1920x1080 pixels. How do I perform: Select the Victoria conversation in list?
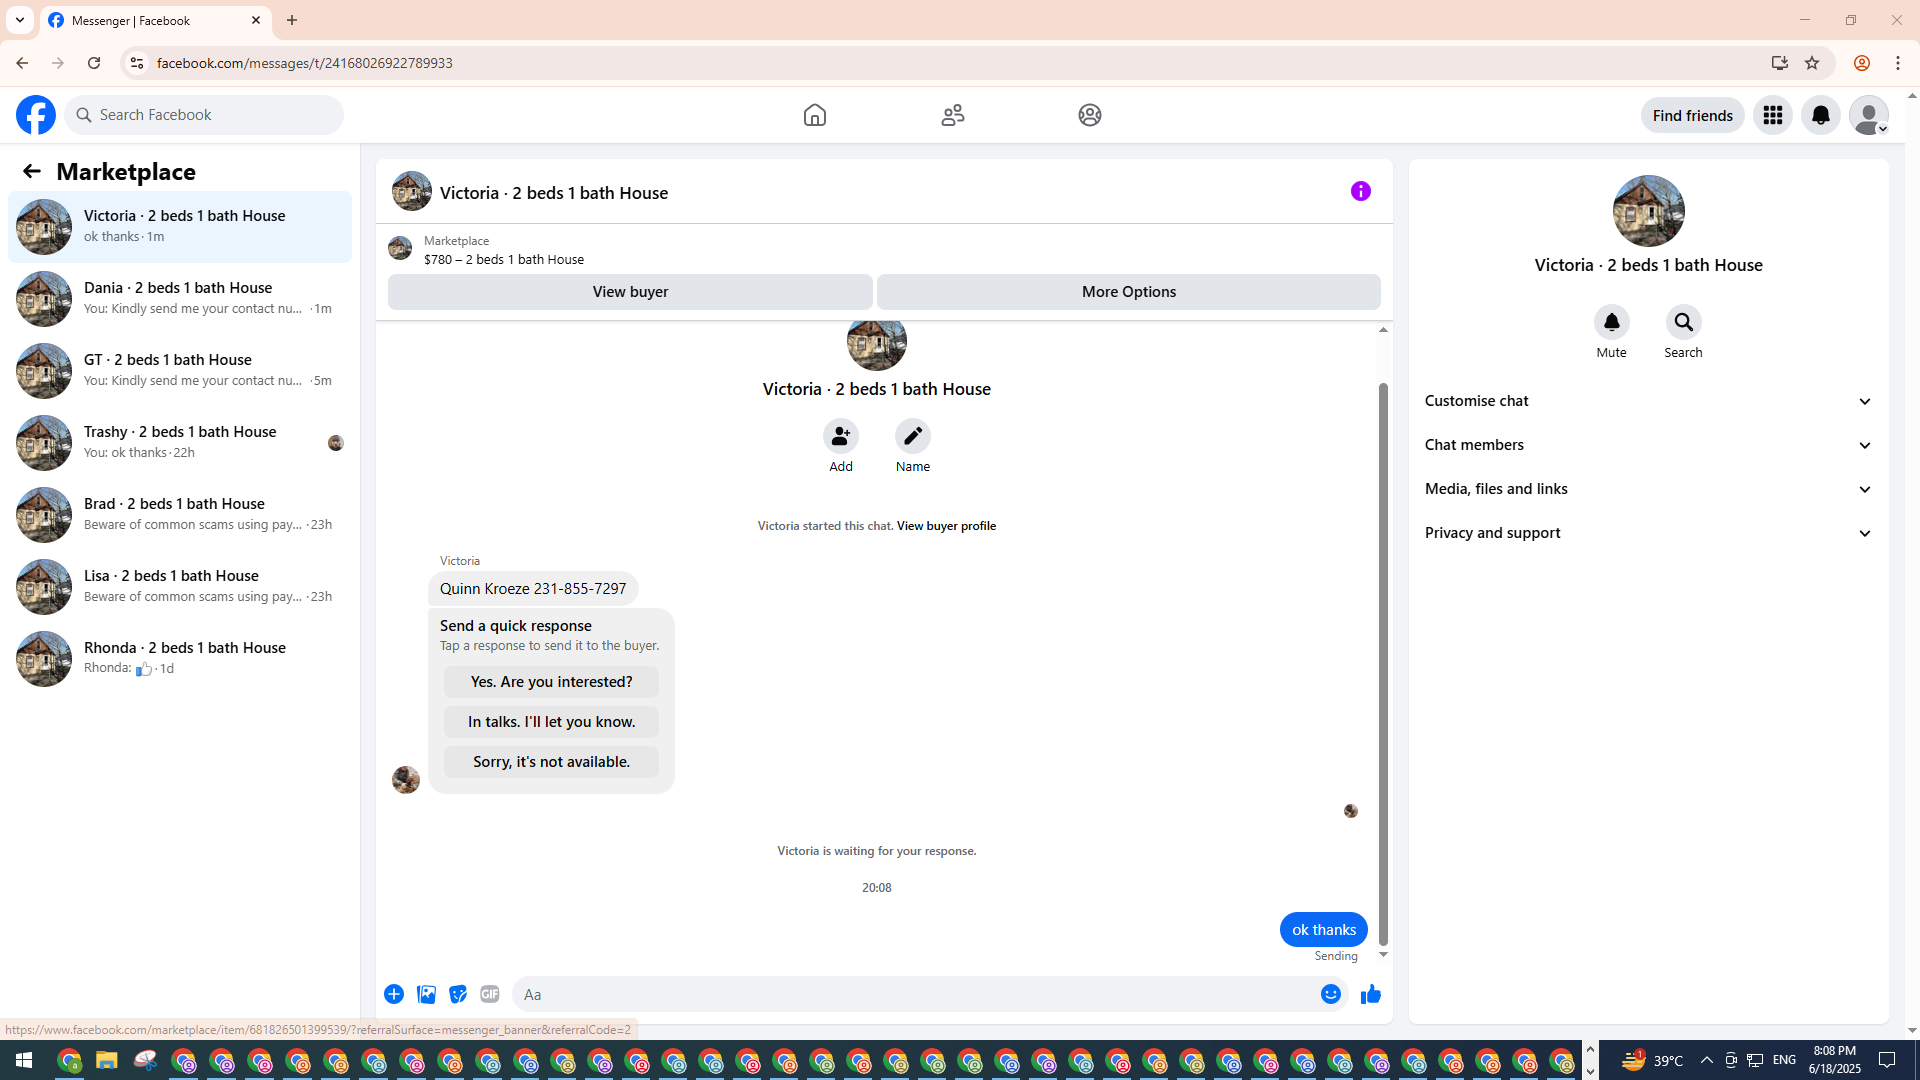click(x=180, y=227)
